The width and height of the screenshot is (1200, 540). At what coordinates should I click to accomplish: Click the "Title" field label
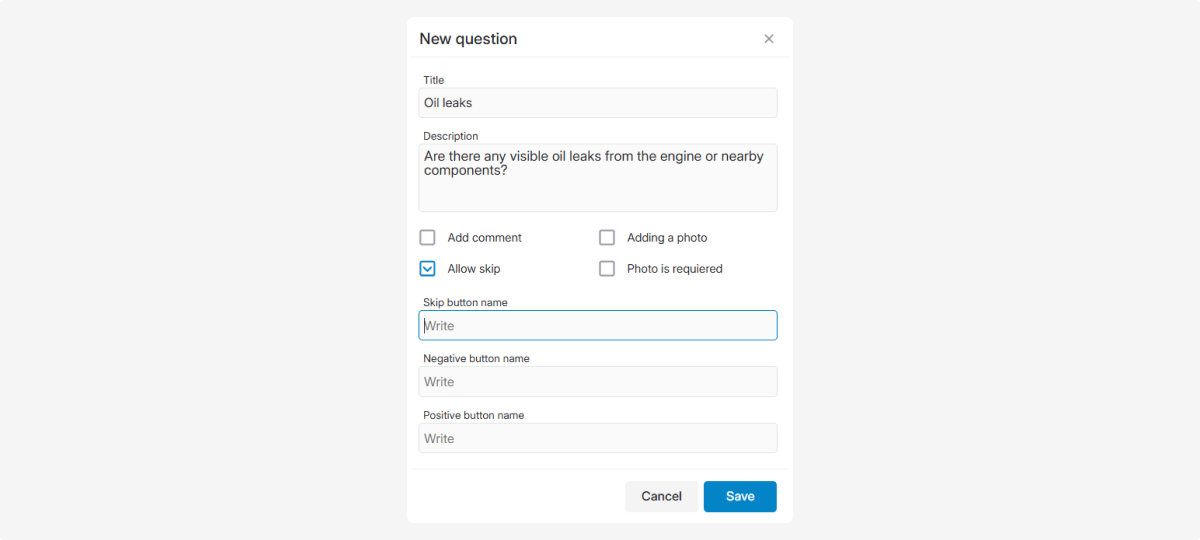[434, 80]
